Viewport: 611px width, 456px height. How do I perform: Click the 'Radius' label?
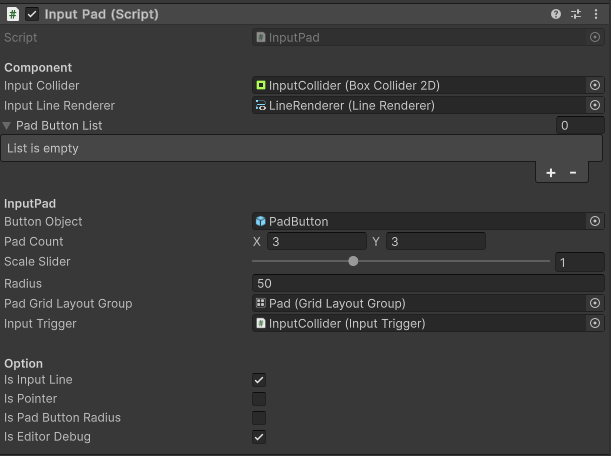(23, 283)
